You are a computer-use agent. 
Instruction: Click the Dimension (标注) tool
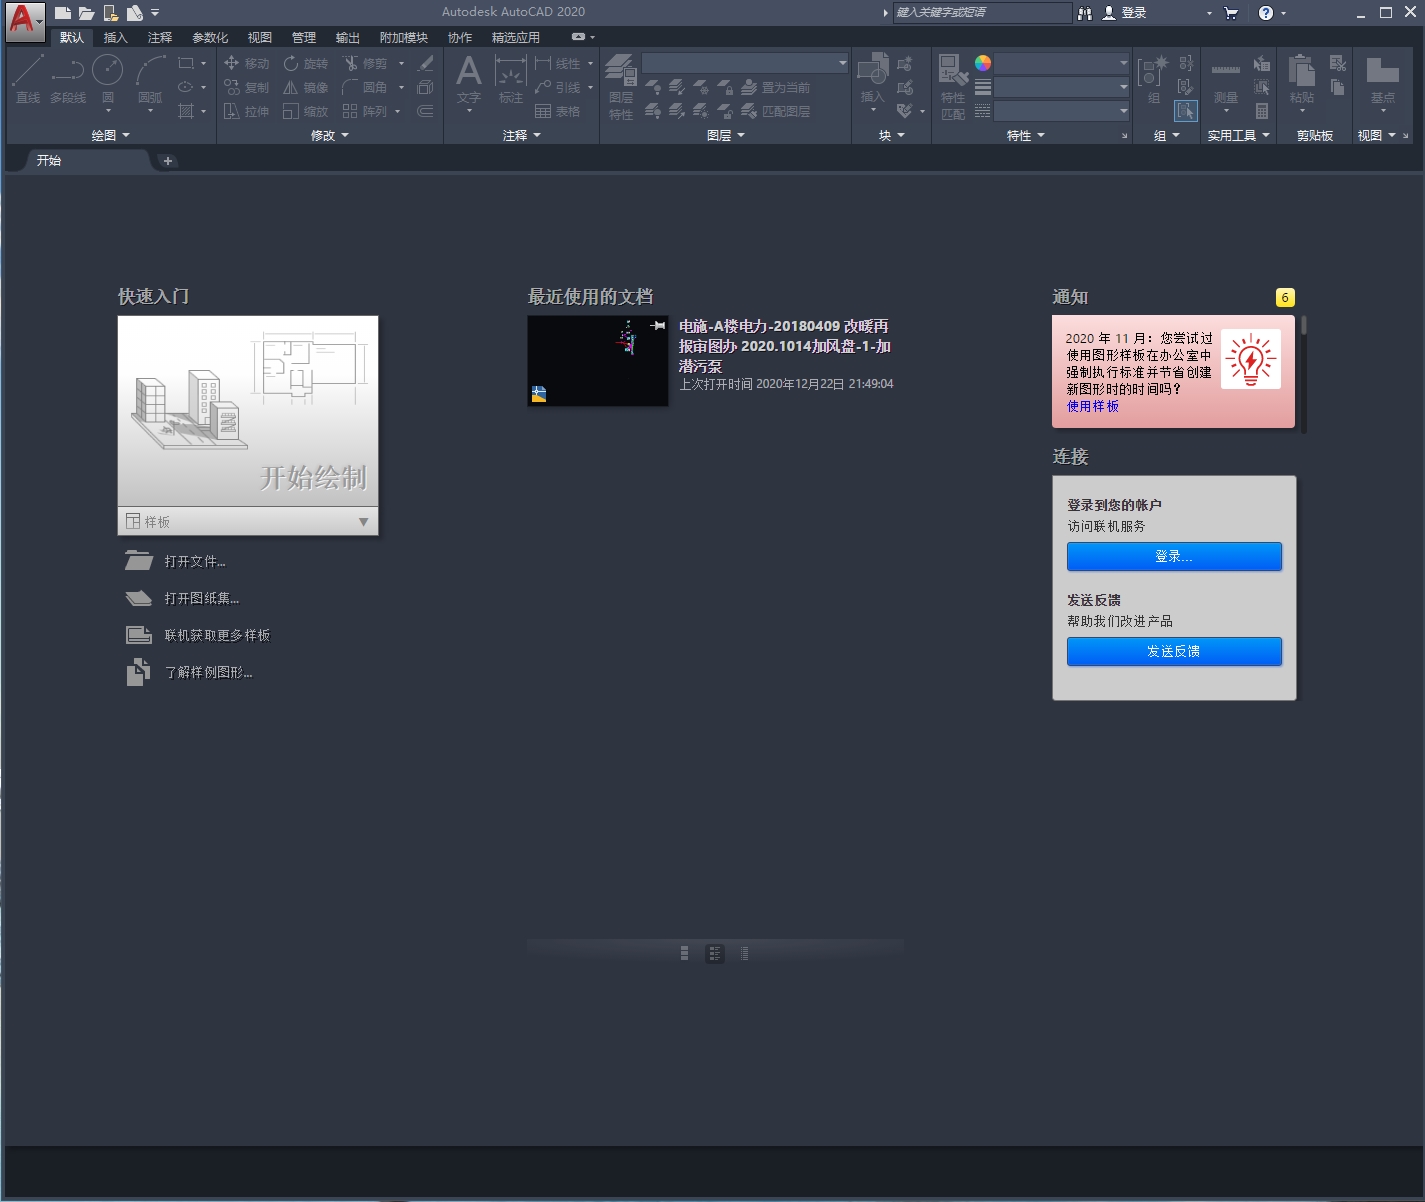click(511, 79)
